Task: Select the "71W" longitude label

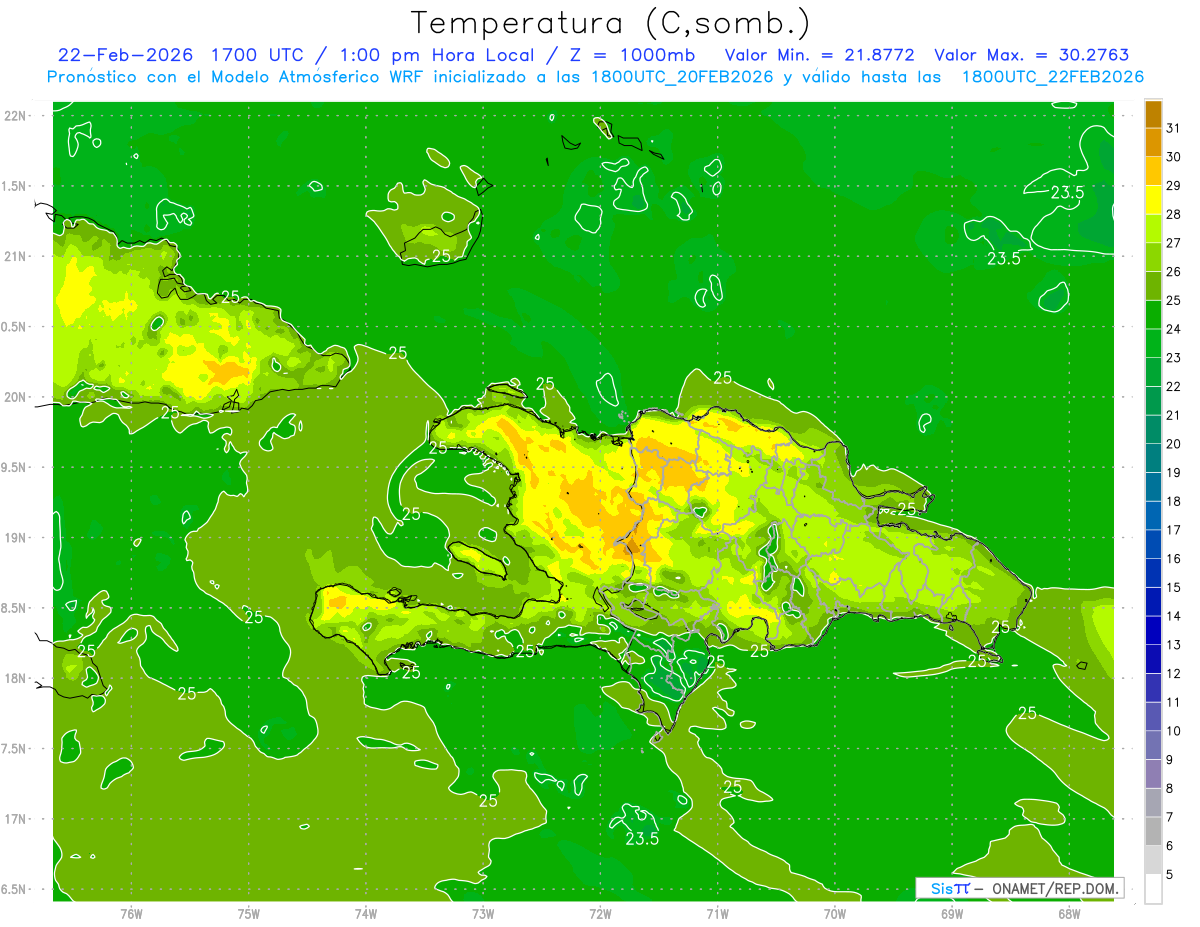Action: (717, 914)
